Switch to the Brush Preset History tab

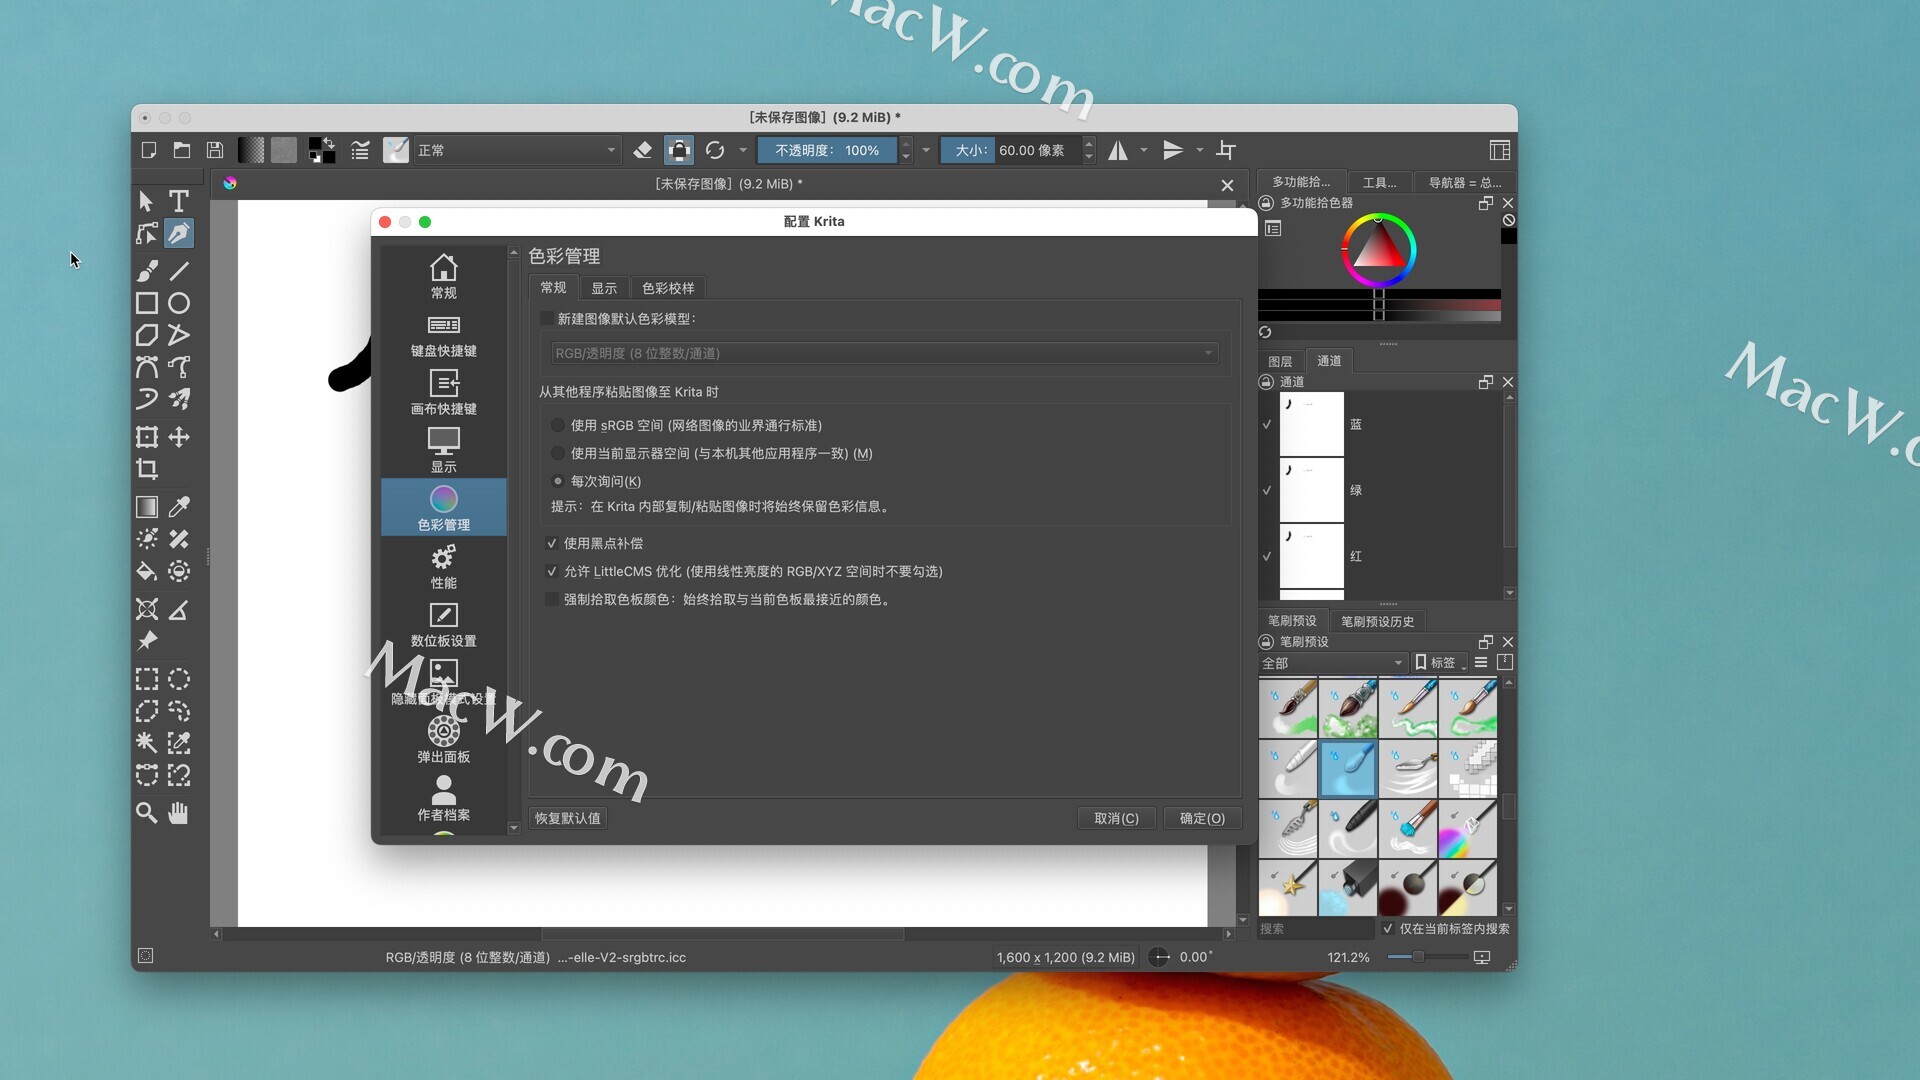[1377, 621]
